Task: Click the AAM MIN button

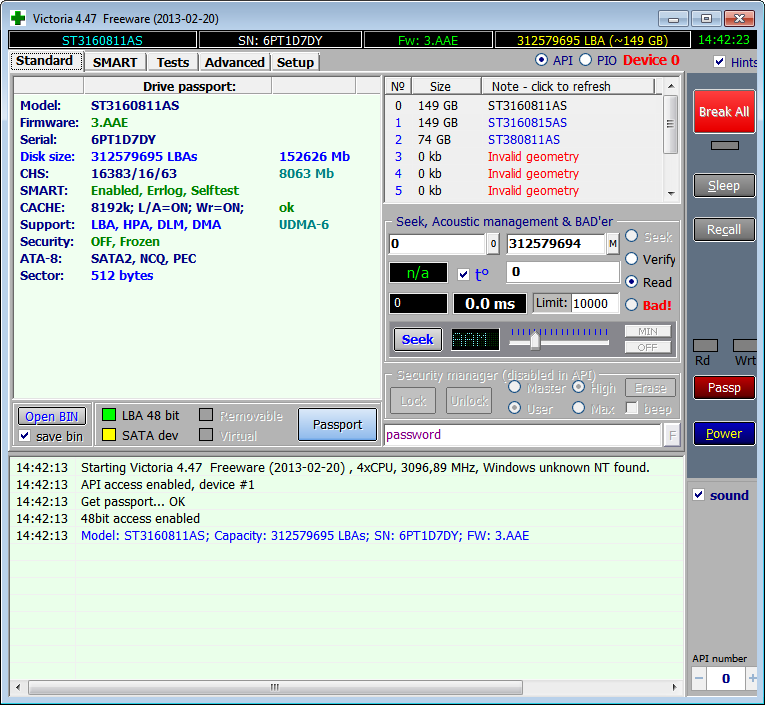Action: (648, 331)
